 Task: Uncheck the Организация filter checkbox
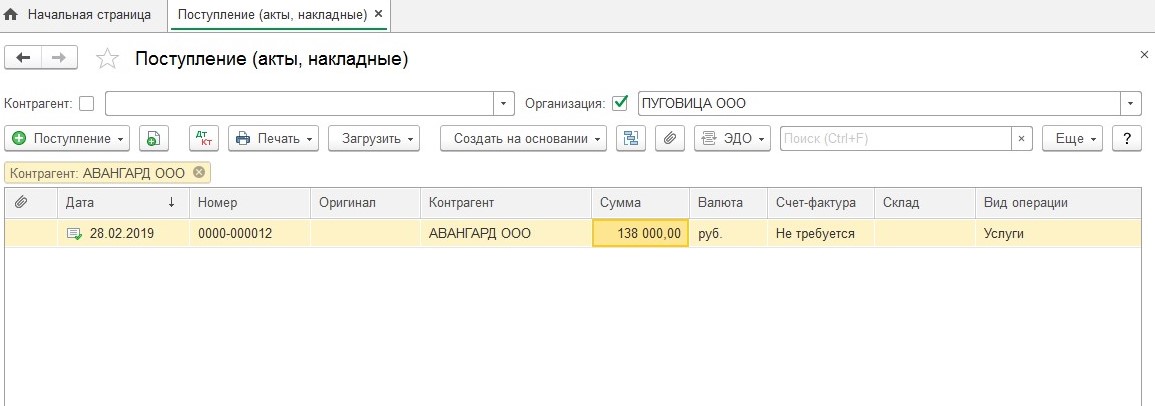620,103
